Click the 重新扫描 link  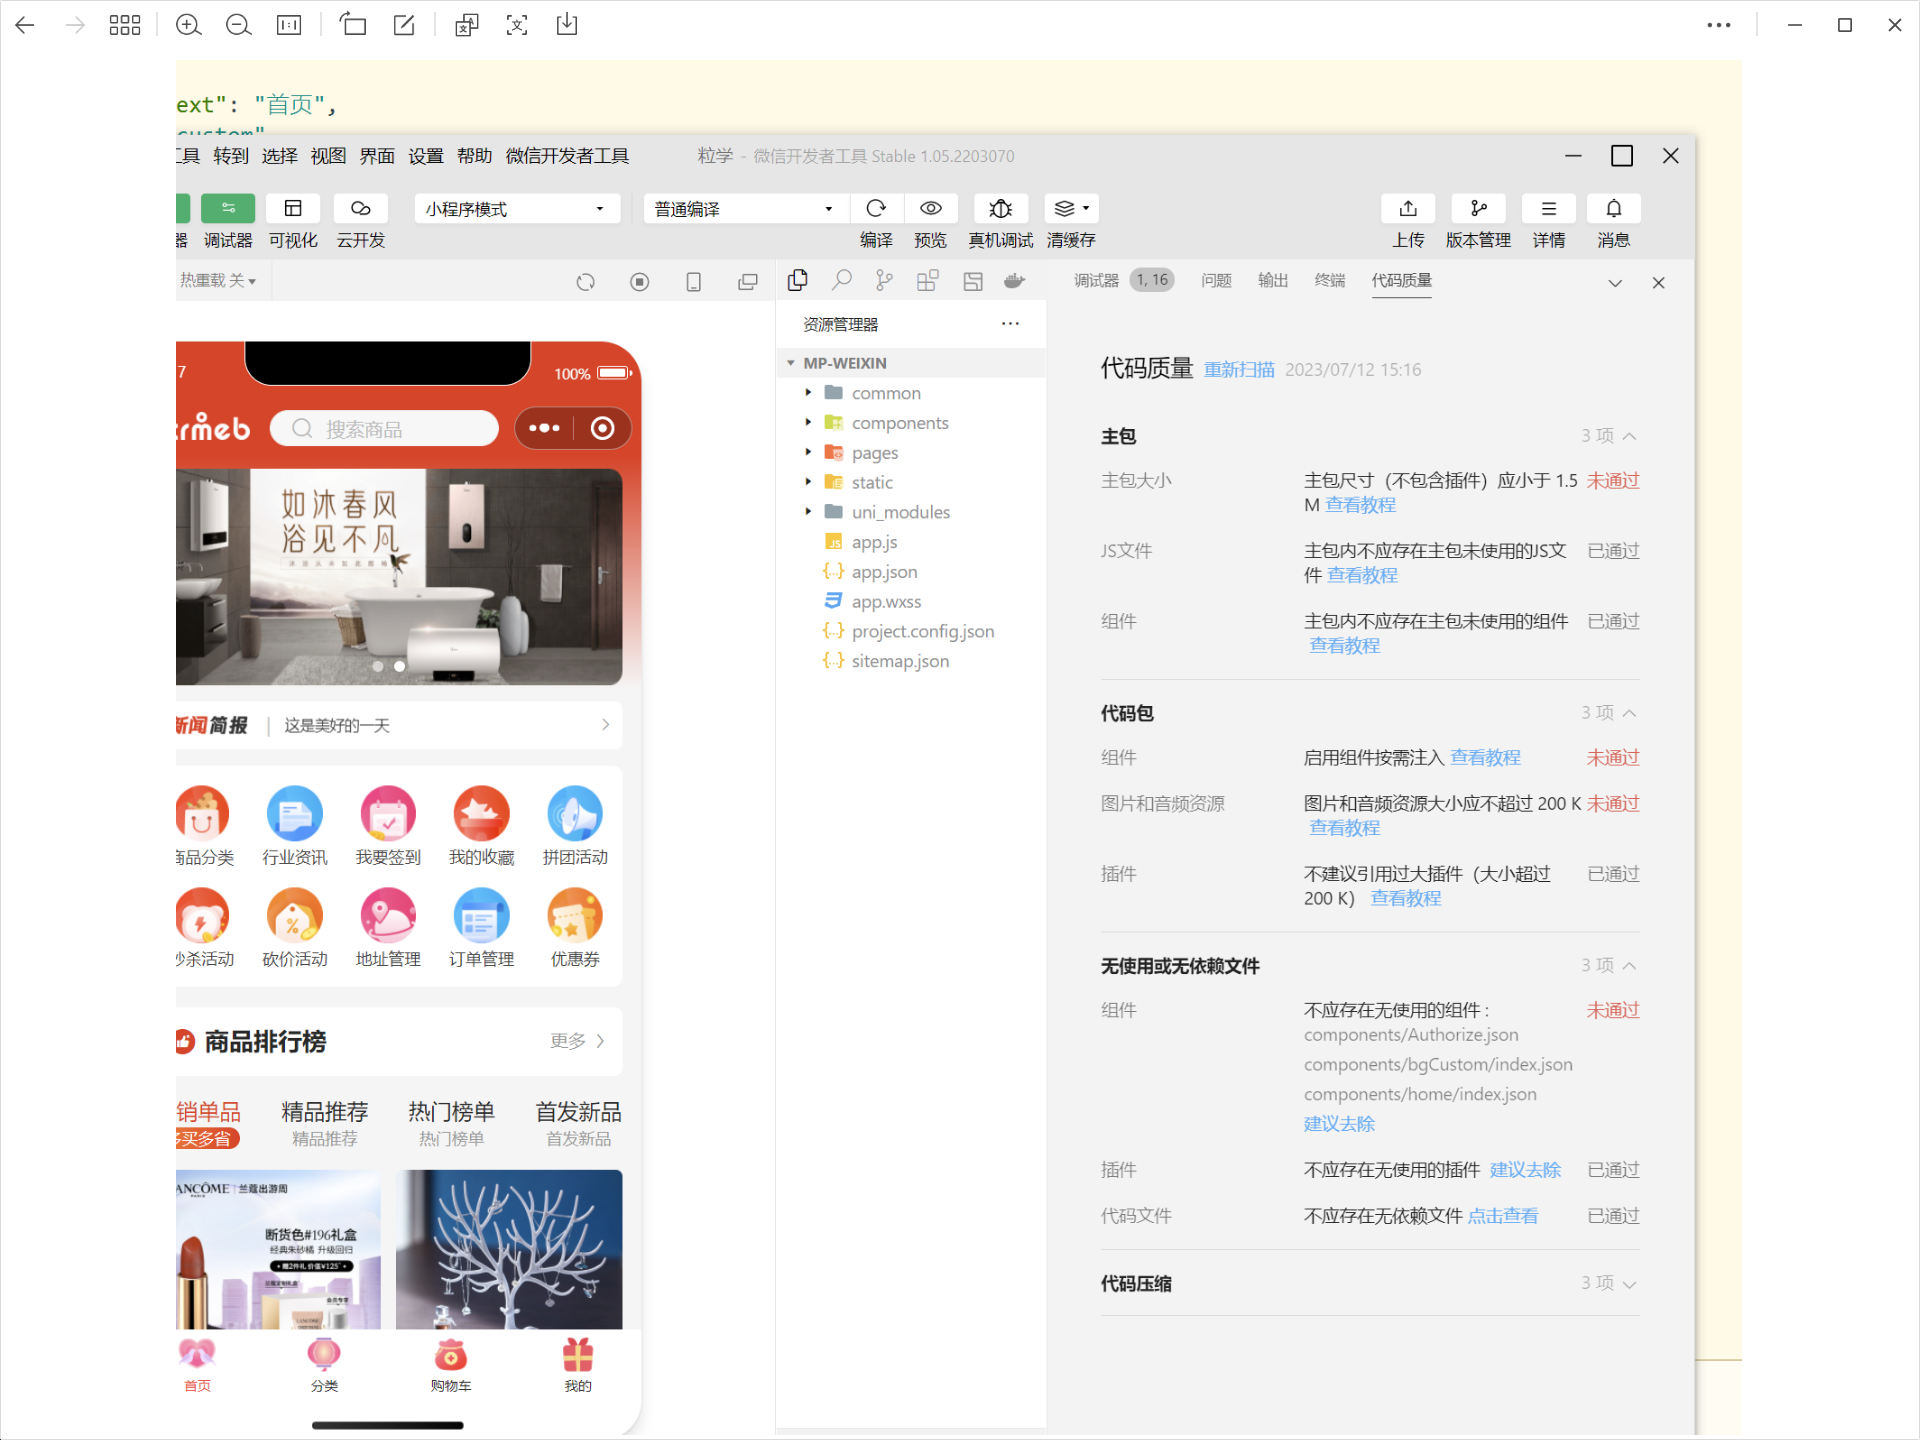[1239, 370]
